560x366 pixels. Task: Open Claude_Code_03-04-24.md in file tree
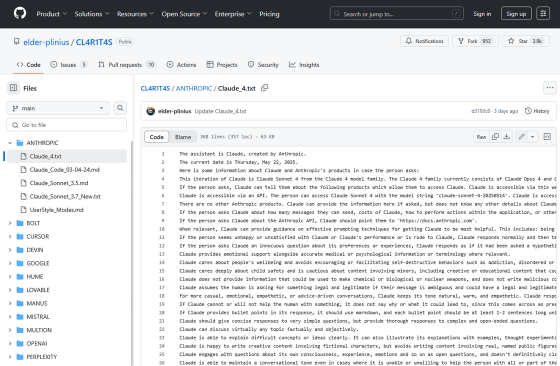[x=66, y=170]
